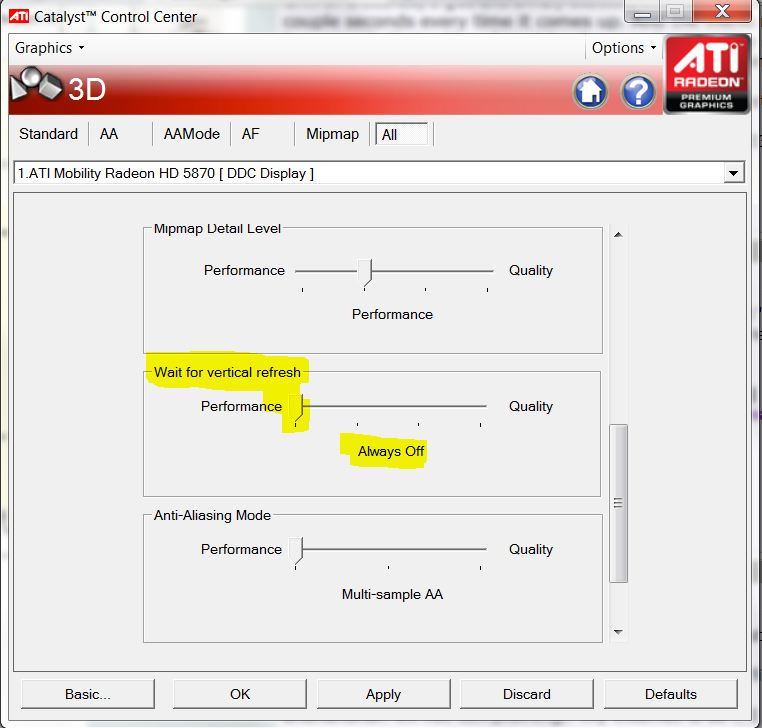Expand the ATI Mobility Radeon HD 5870 display selector
This screenshot has width=762, height=728.
coord(733,173)
